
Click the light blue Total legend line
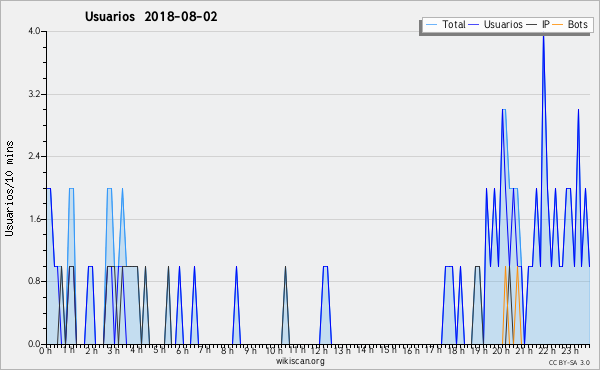coord(432,25)
